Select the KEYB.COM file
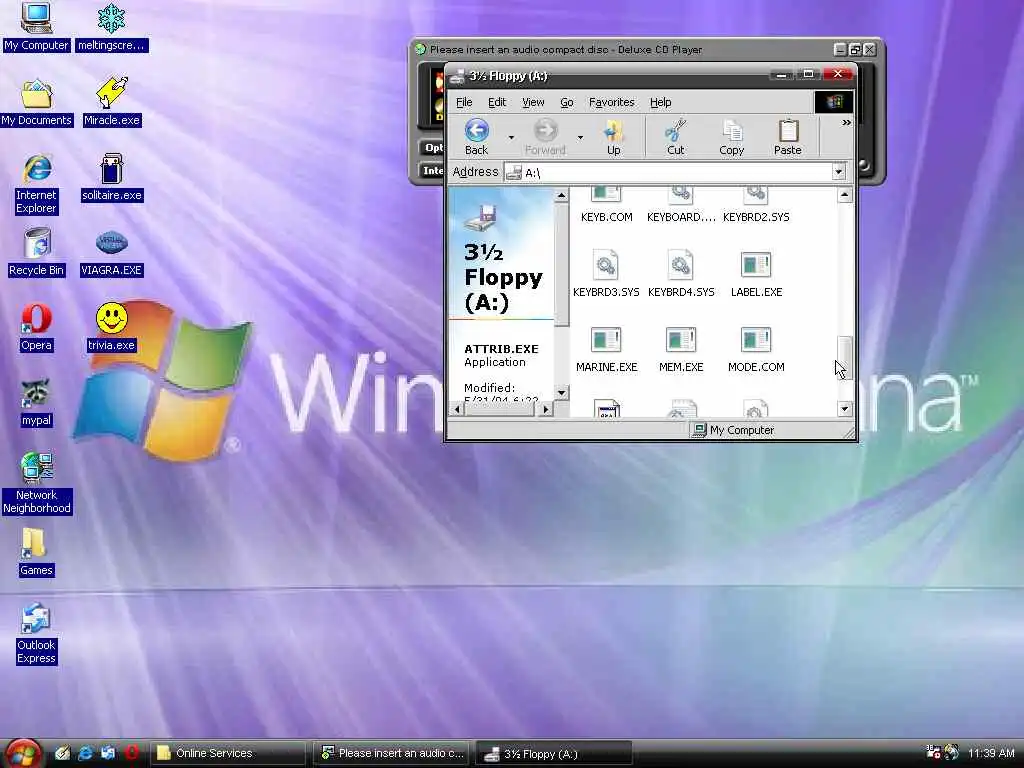This screenshot has width=1024, height=768. (x=606, y=206)
